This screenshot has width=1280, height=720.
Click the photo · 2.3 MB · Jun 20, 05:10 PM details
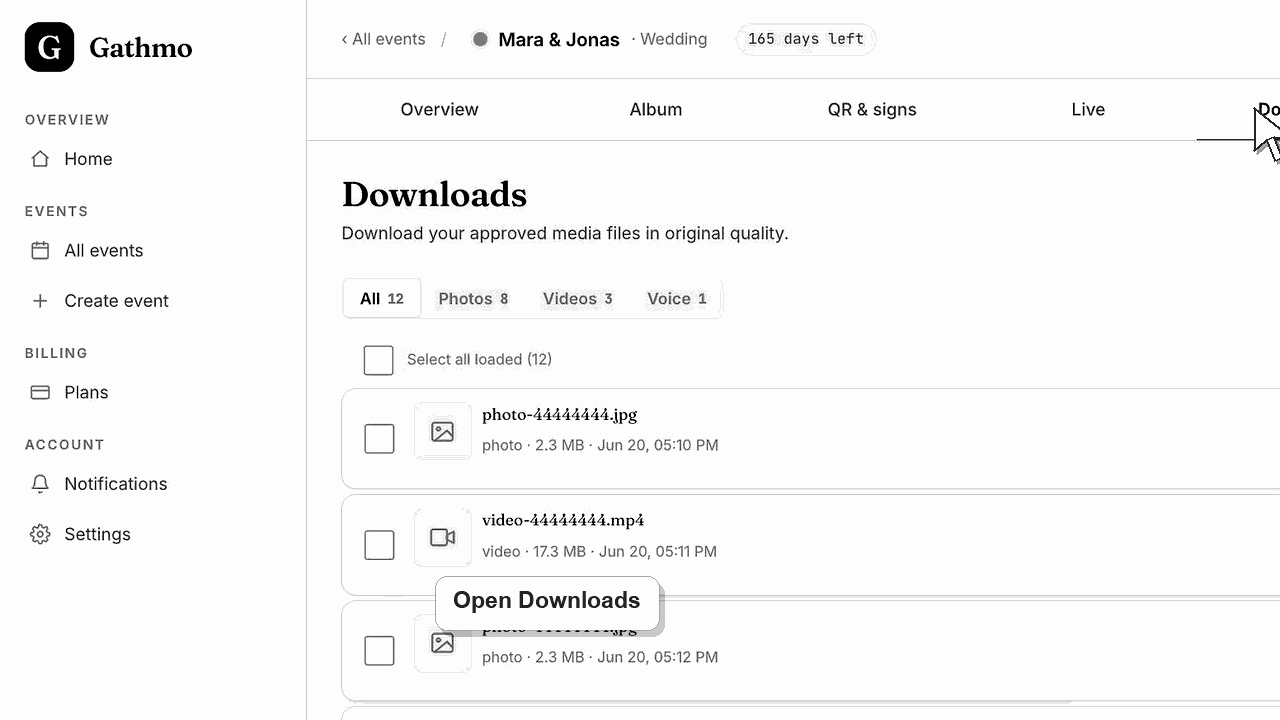click(x=600, y=445)
